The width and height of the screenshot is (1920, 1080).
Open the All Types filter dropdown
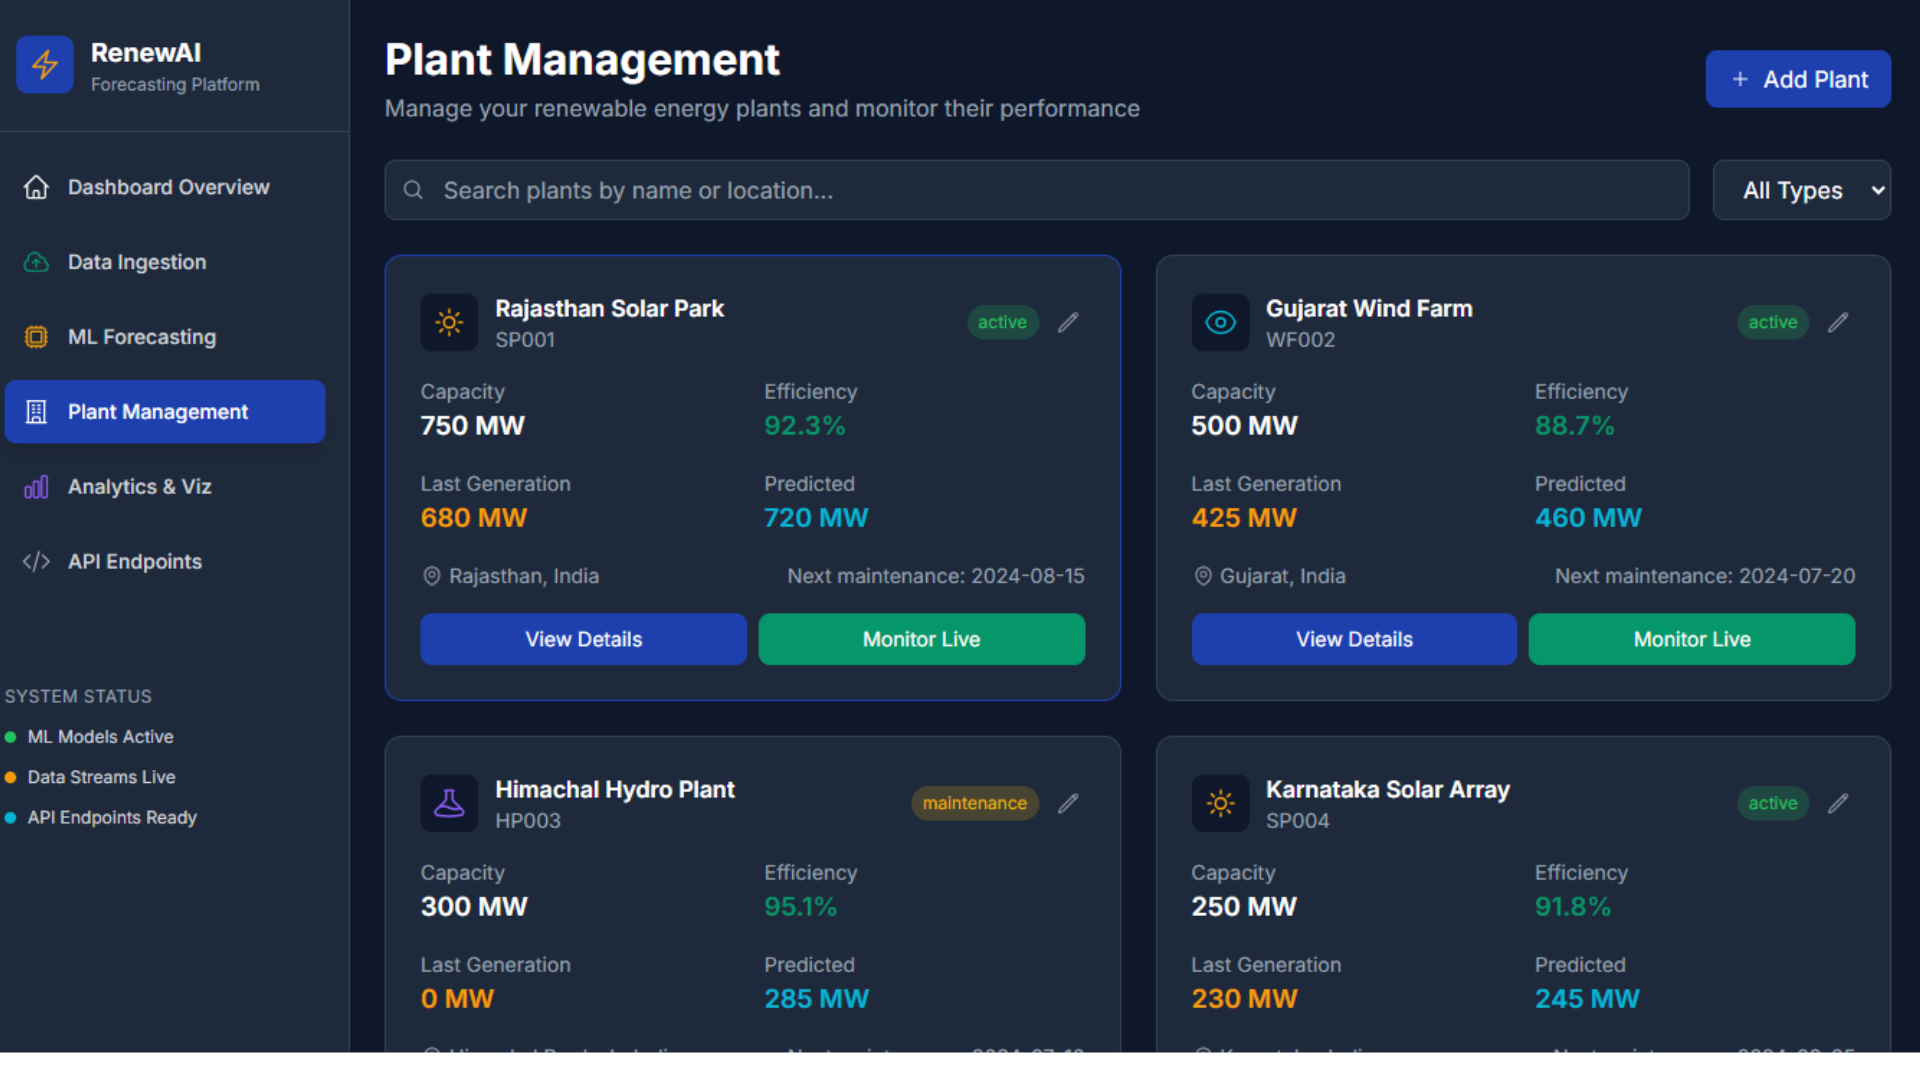pos(1801,190)
